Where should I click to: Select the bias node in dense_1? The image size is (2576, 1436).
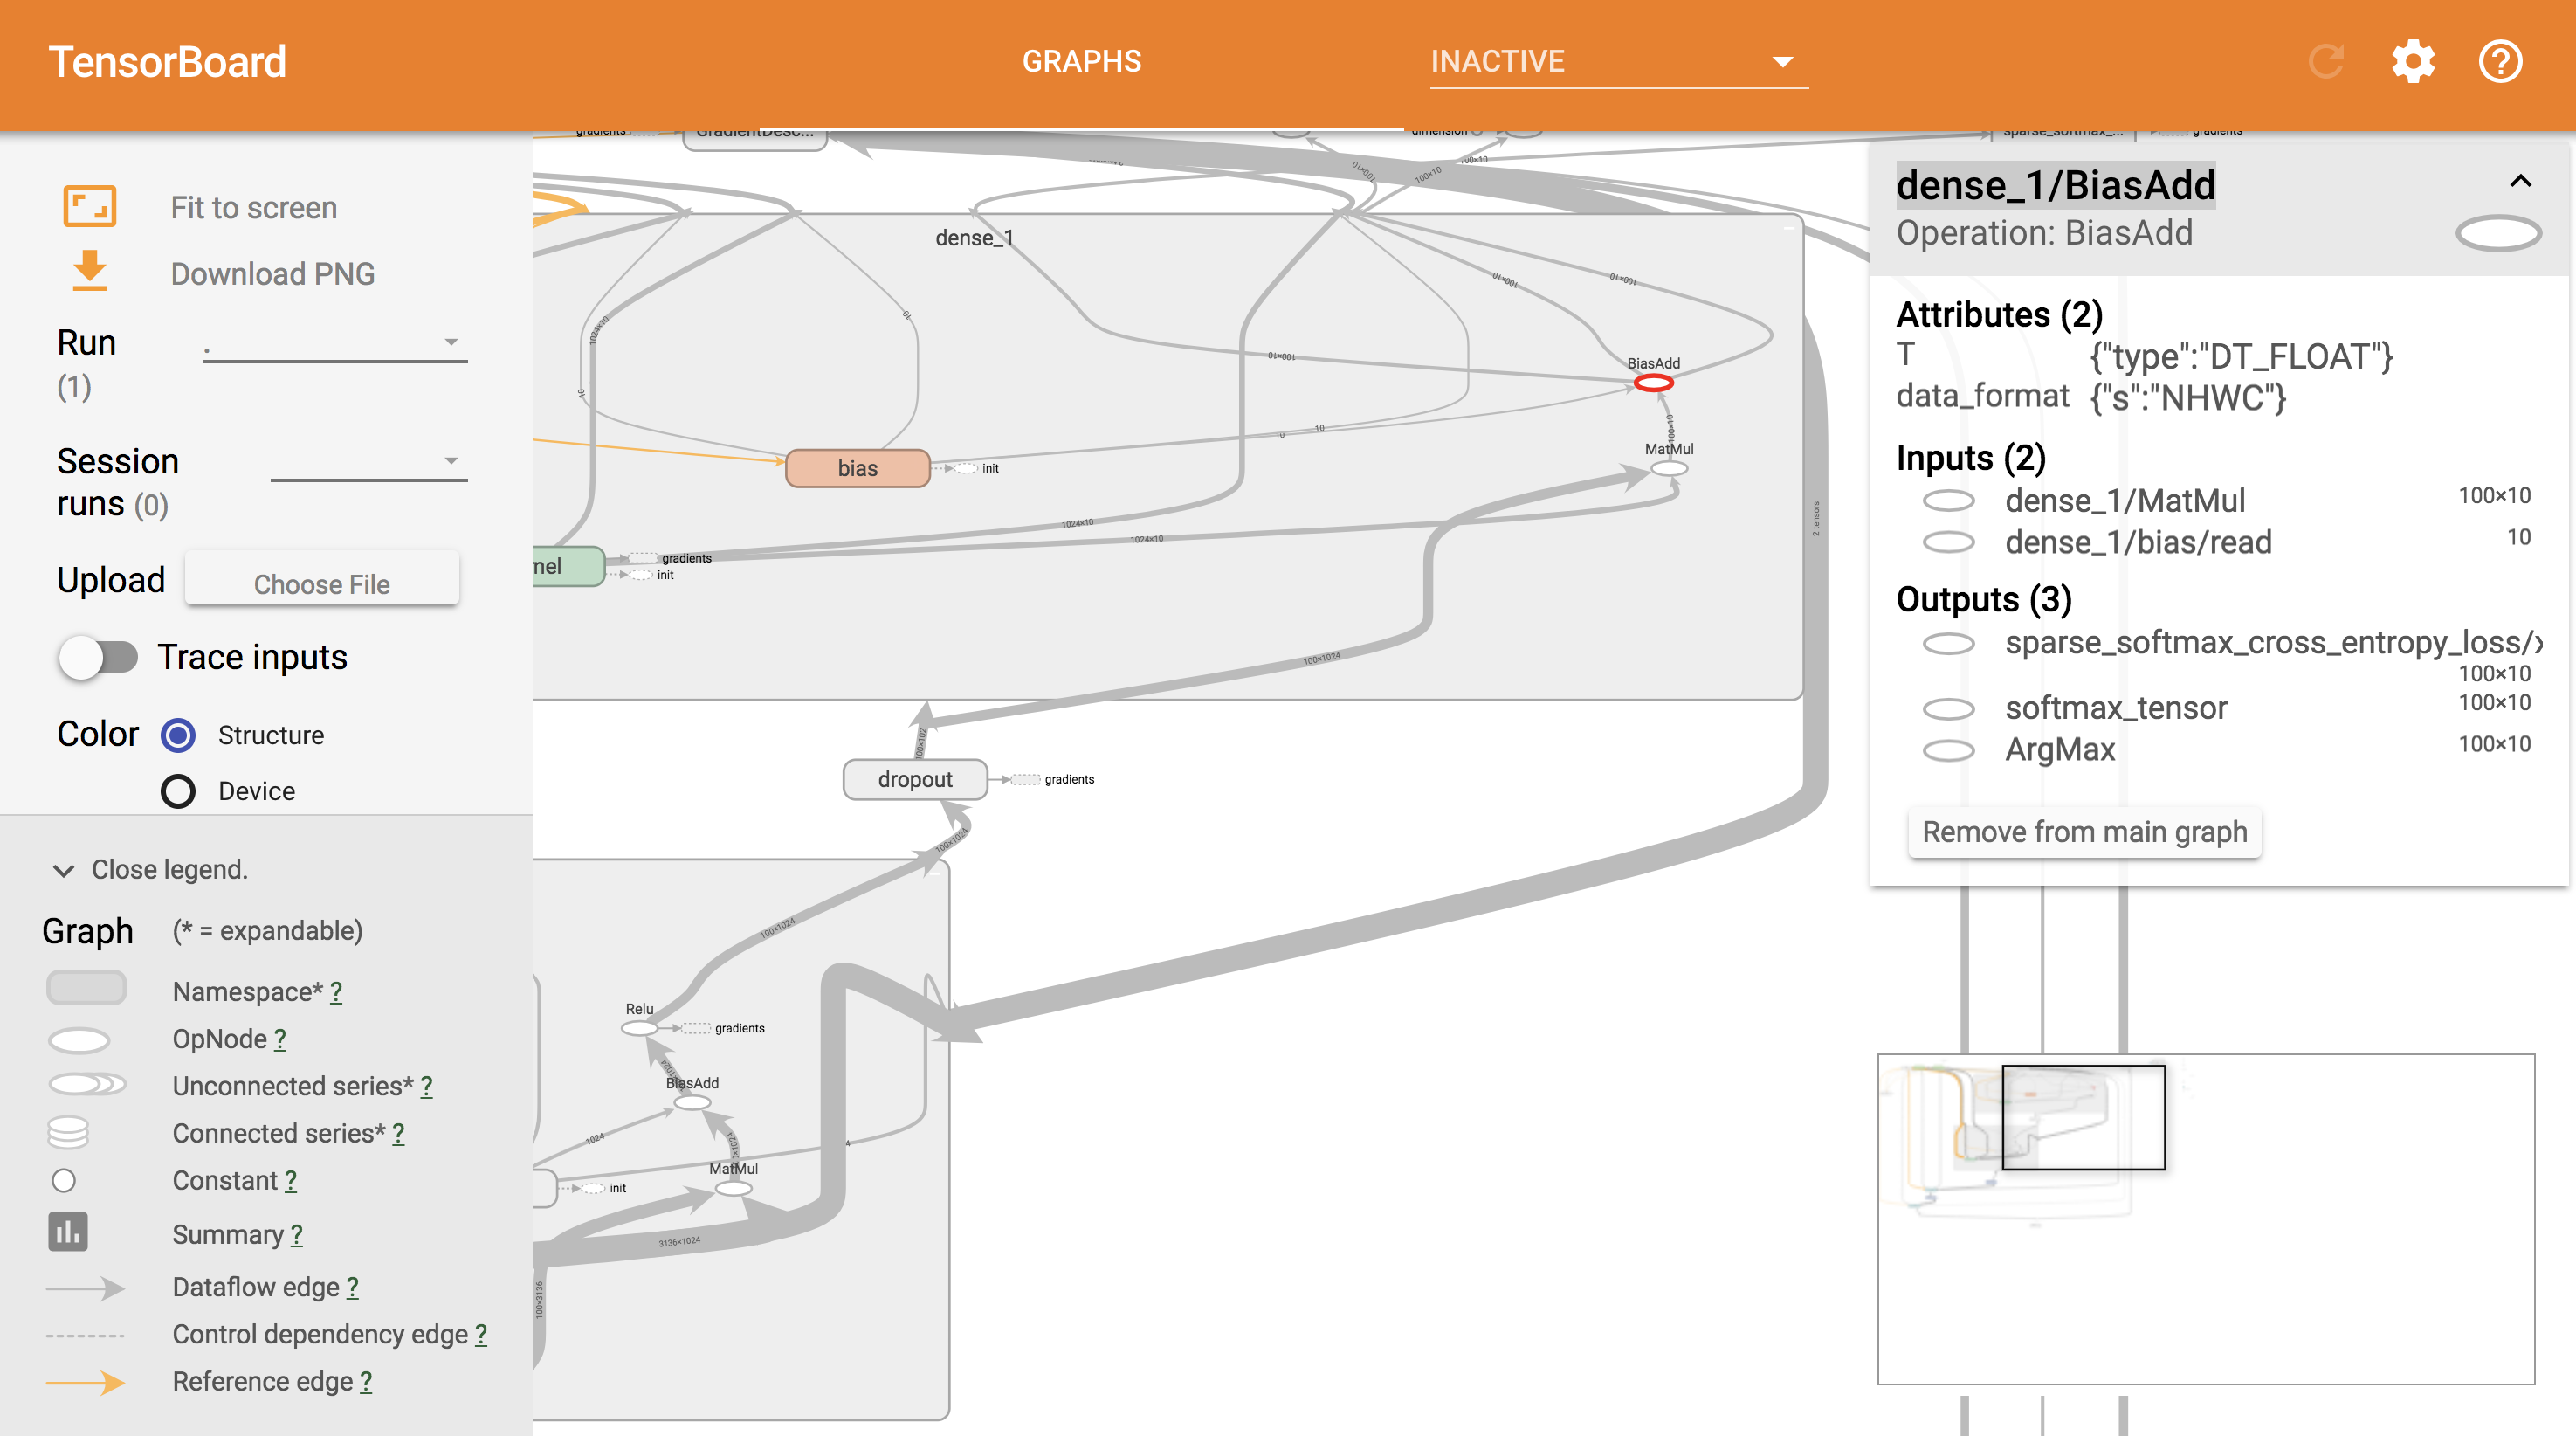point(857,468)
